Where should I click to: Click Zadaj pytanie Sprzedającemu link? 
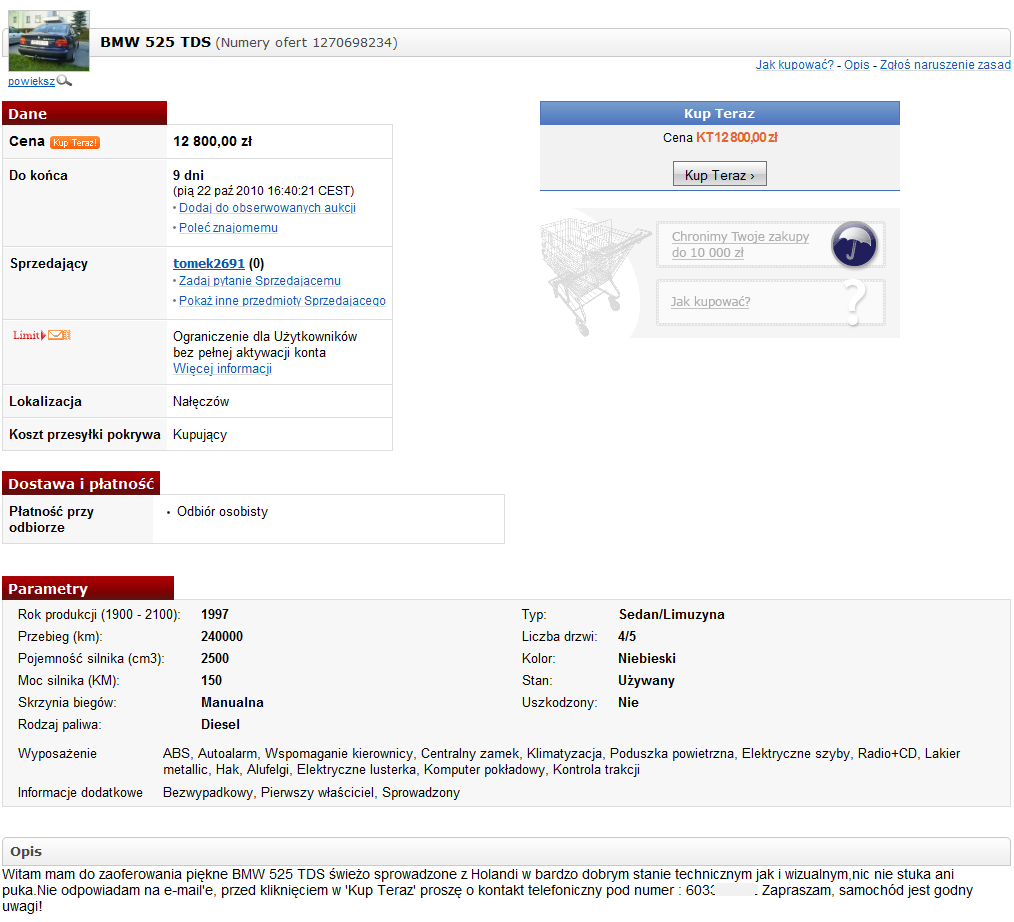click(260, 281)
